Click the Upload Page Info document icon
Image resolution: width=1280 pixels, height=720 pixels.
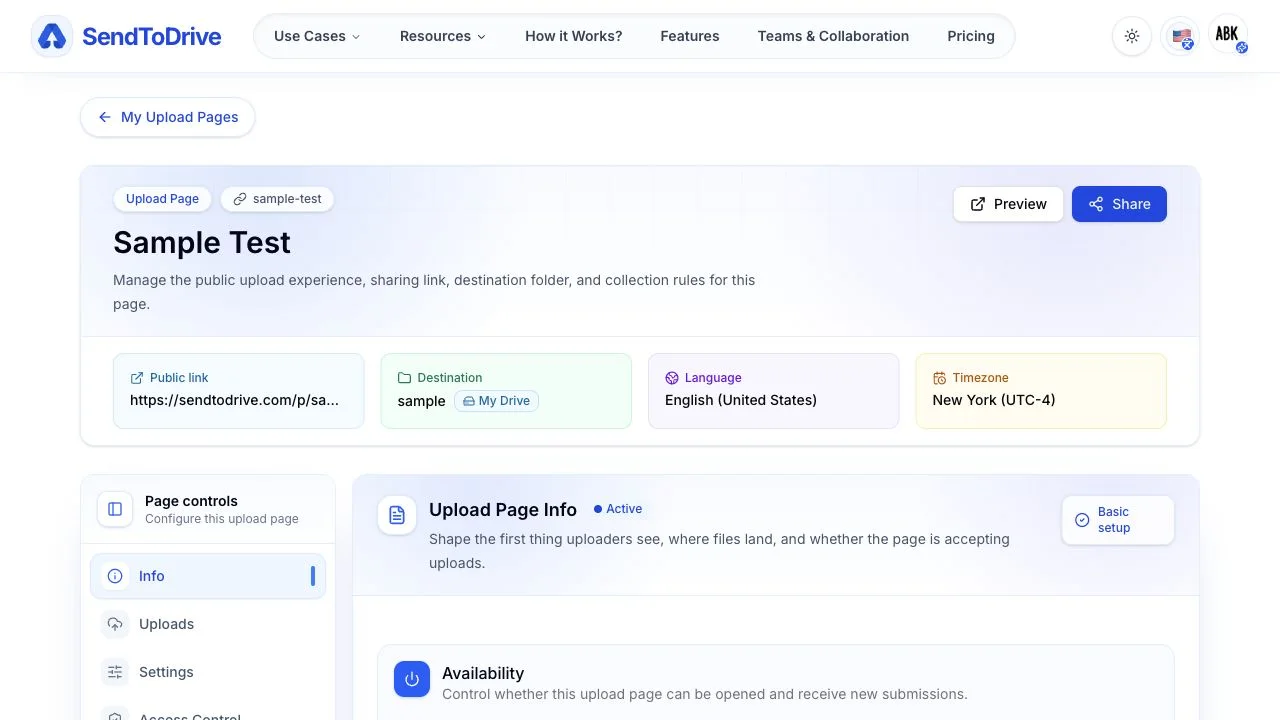[x=397, y=516]
